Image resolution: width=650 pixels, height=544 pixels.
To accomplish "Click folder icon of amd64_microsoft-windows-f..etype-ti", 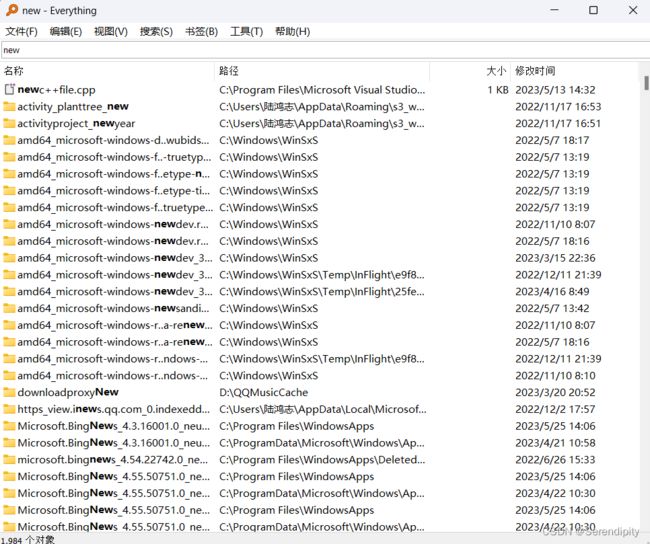I will (x=9, y=191).
